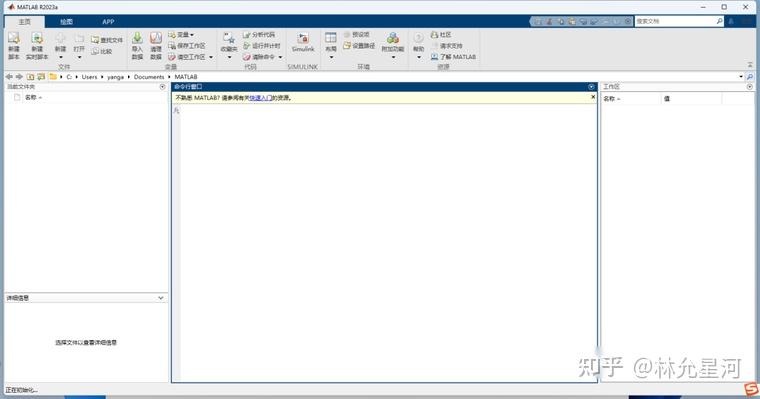Open the arrow below 附加功能
This screenshot has height=399, width=760.
coord(393,57)
